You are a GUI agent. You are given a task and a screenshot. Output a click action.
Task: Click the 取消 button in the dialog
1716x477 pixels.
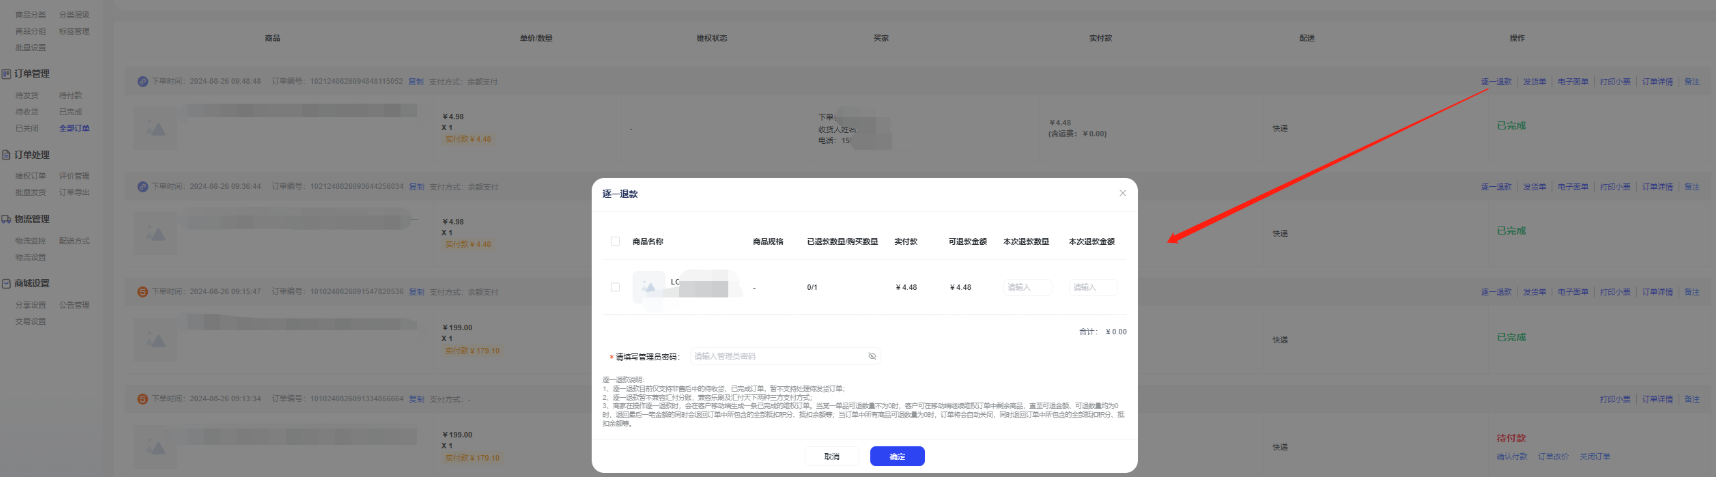pyautogui.click(x=832, y=456)
